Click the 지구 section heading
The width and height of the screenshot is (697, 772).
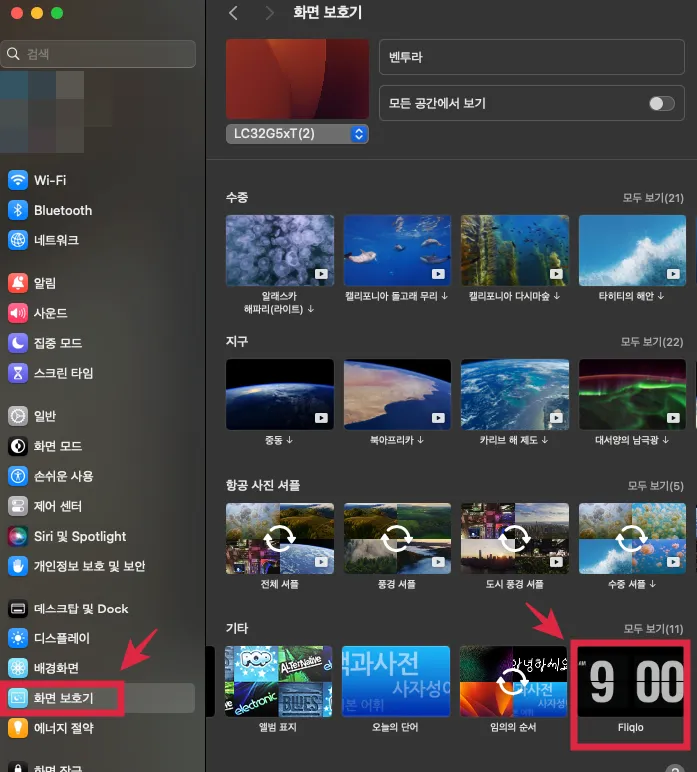[237, 341]
